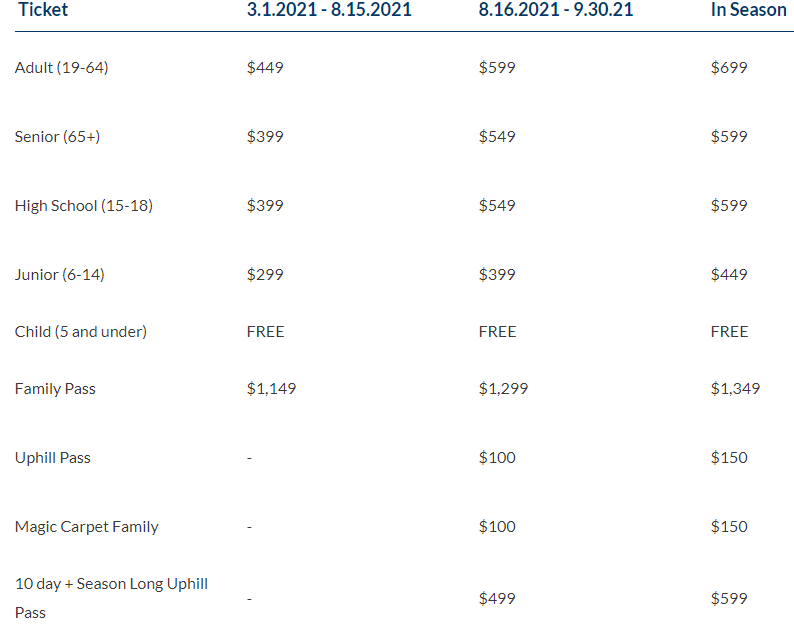Click the $1,149 Family Pass price
Image resolution: width=794 pixels, height=642 pixels.
click(272, 389)
